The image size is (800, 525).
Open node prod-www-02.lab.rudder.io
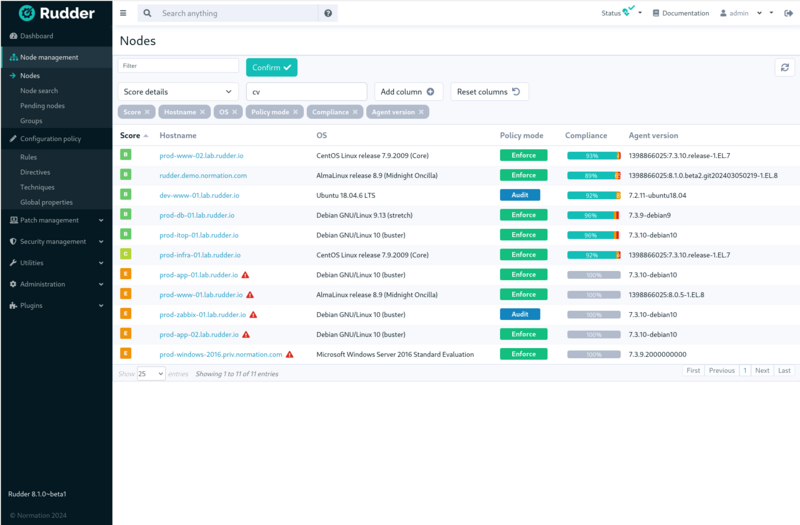point(201,156)
